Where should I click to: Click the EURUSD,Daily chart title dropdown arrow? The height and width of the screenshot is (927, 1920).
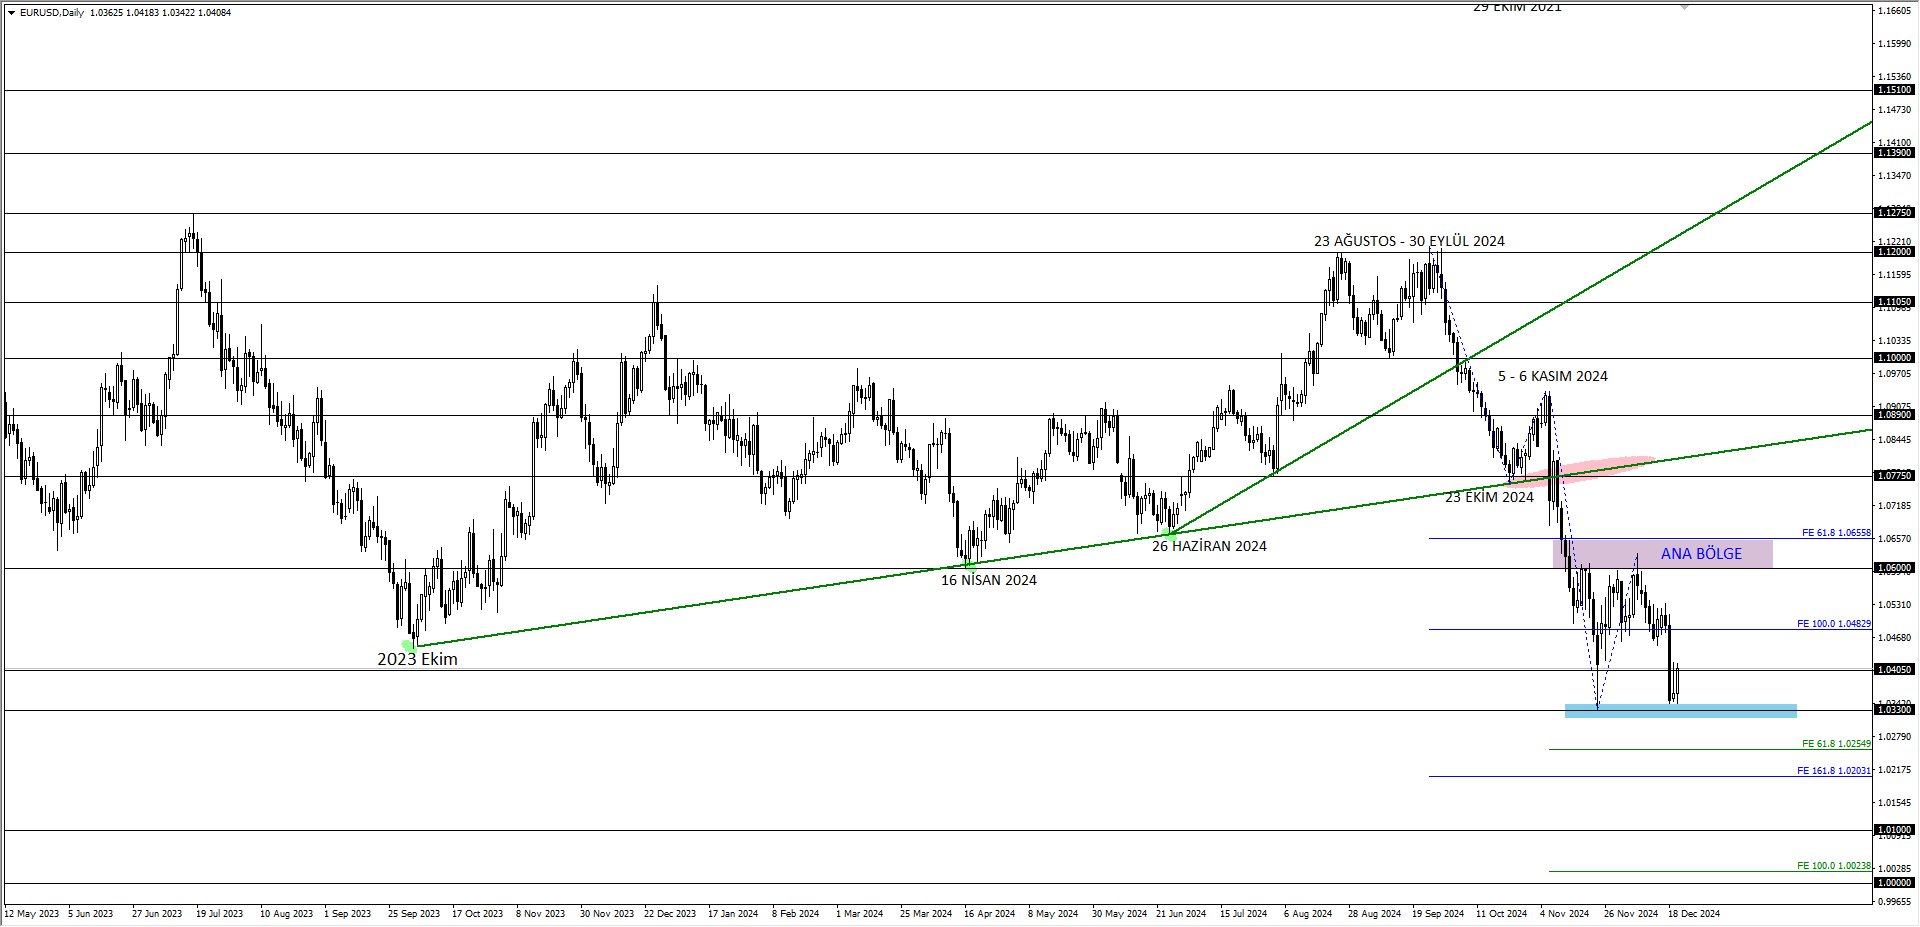[x=11, y=13]
